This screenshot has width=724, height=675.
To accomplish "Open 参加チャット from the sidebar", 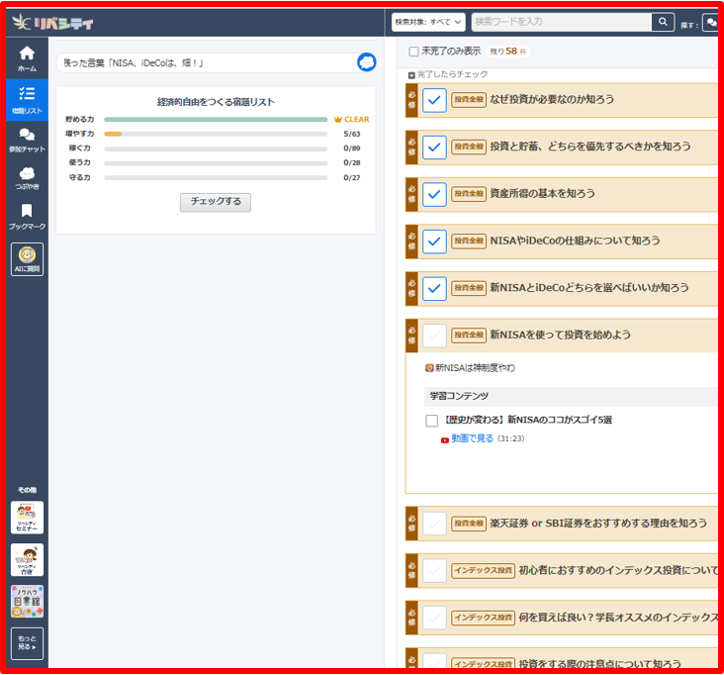I will point(27,140).
